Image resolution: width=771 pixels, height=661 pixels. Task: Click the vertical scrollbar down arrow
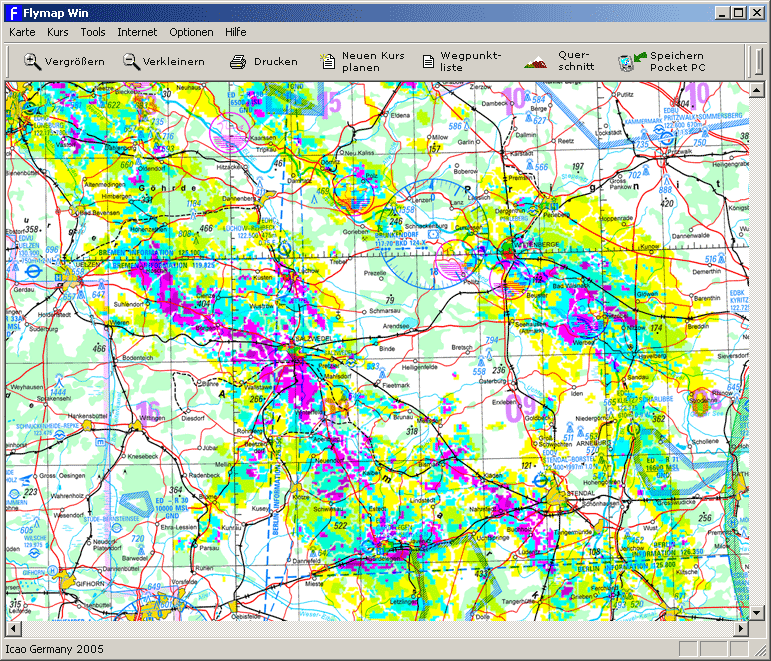756,613
